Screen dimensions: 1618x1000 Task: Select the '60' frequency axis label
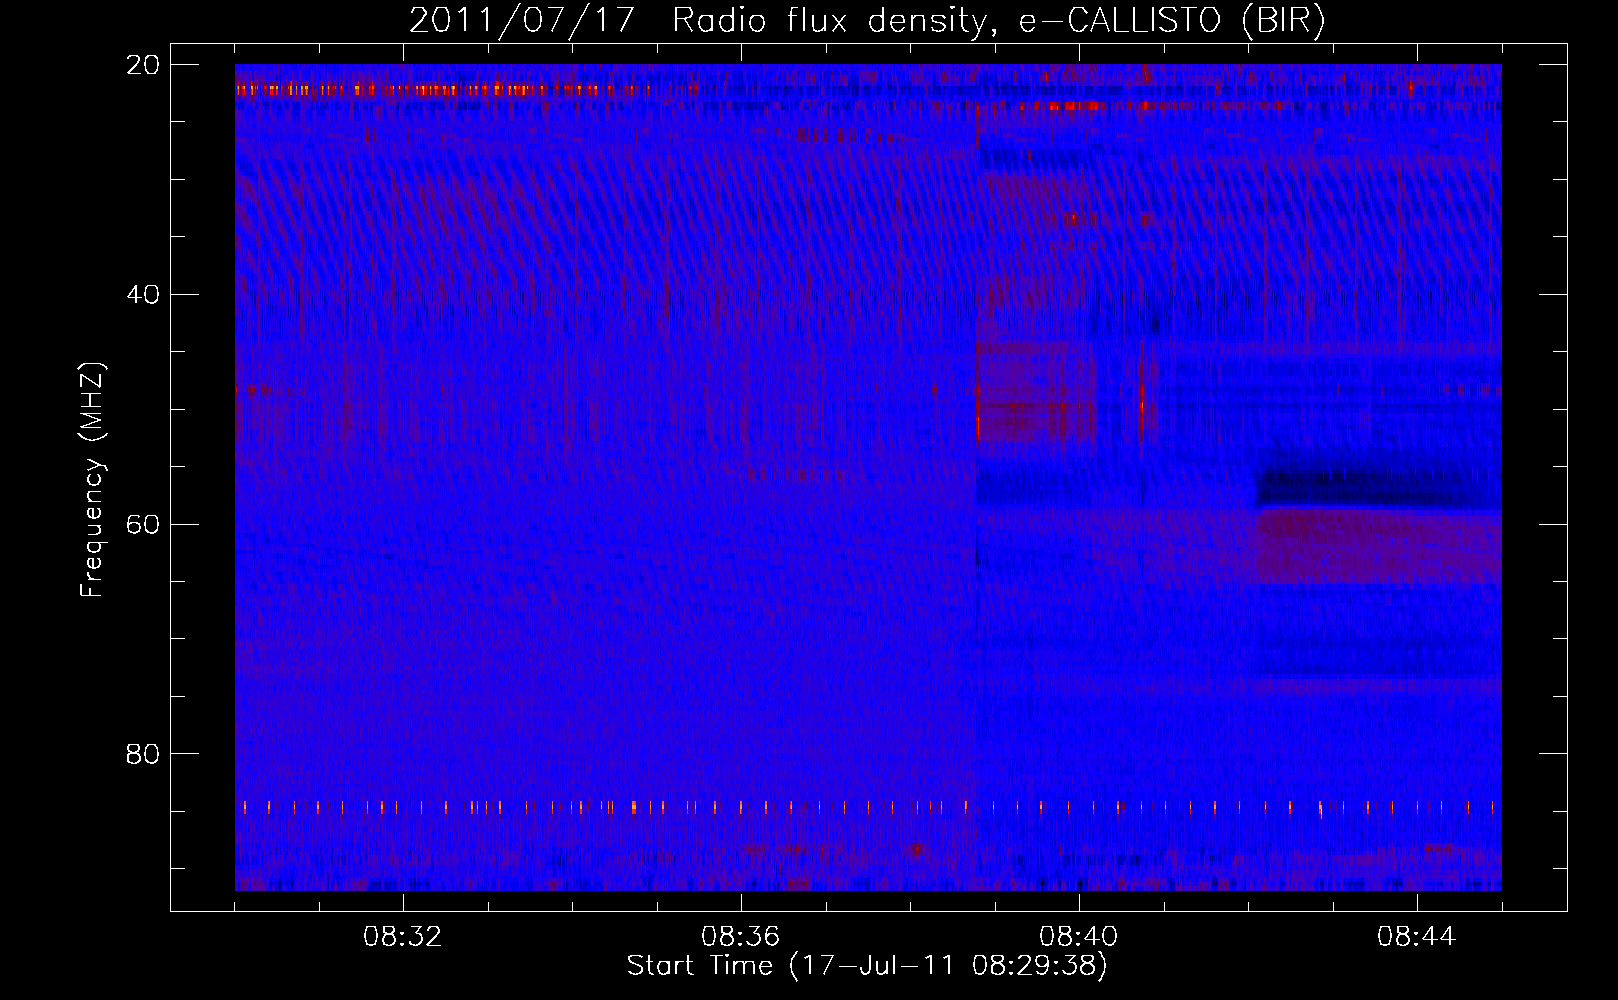143,524
